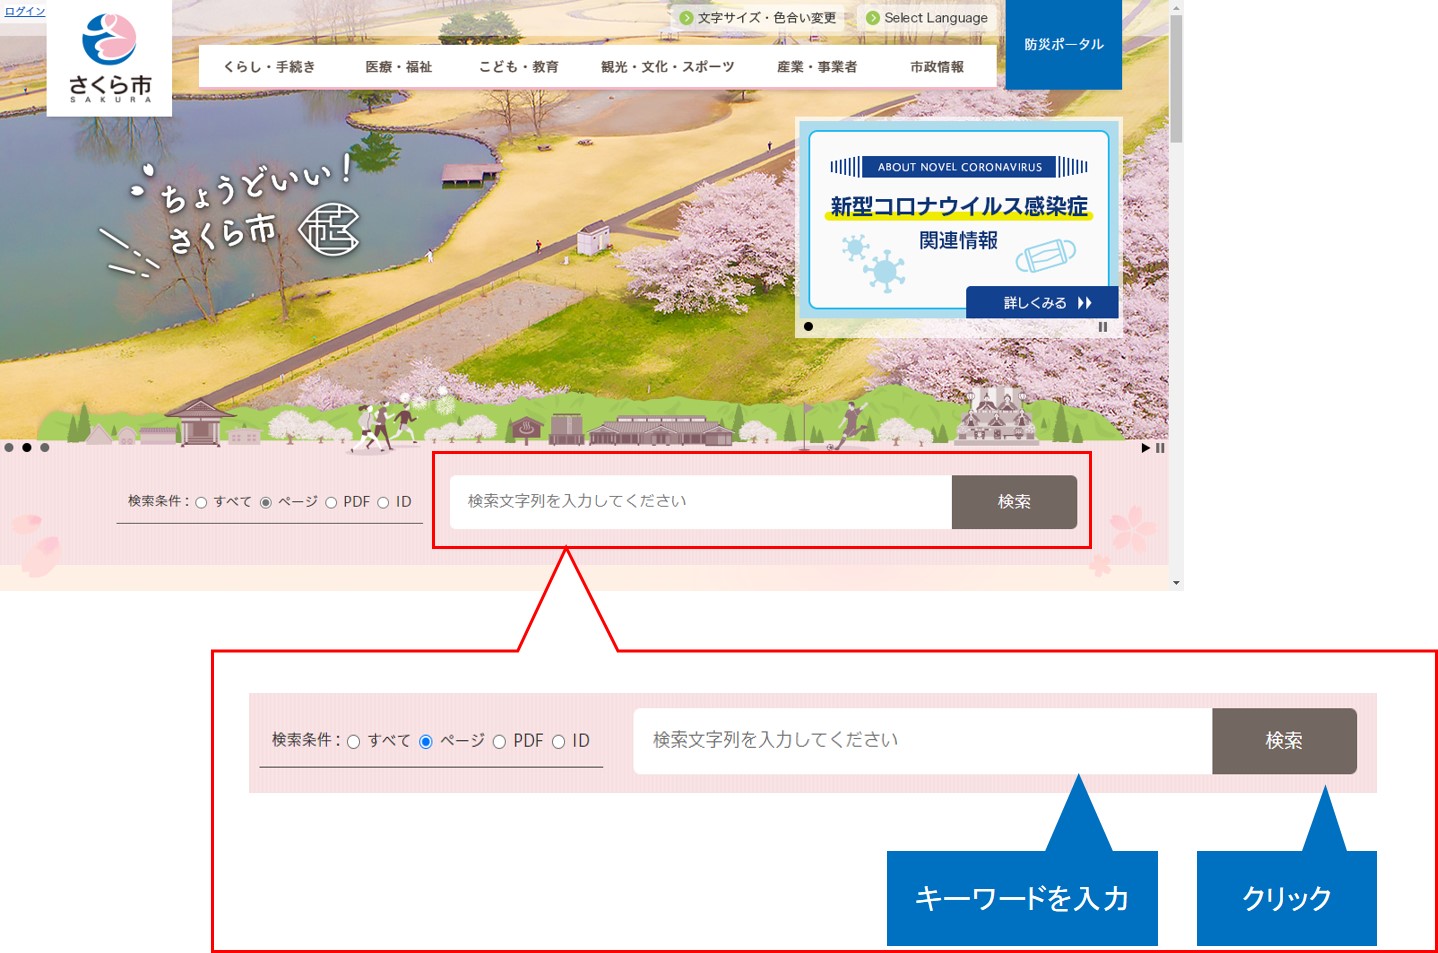
Task: Open the 防災ポータル page
Action: pos(1063,44)
